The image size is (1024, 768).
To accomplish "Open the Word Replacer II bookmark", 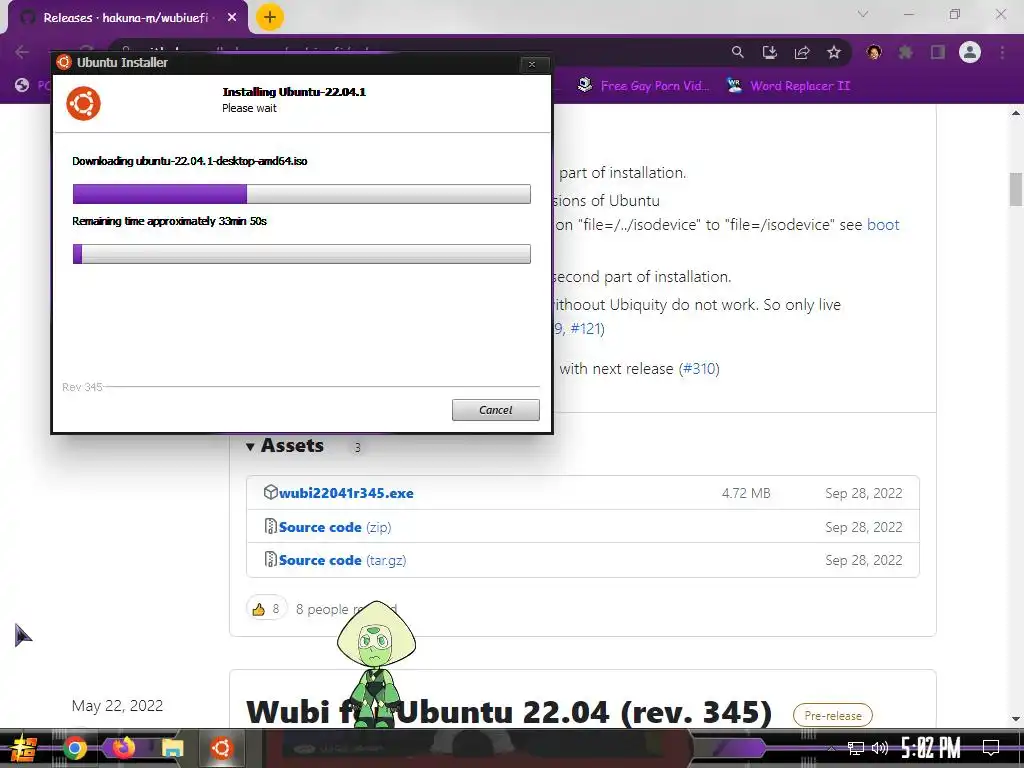I will click(x=788, y=86).
